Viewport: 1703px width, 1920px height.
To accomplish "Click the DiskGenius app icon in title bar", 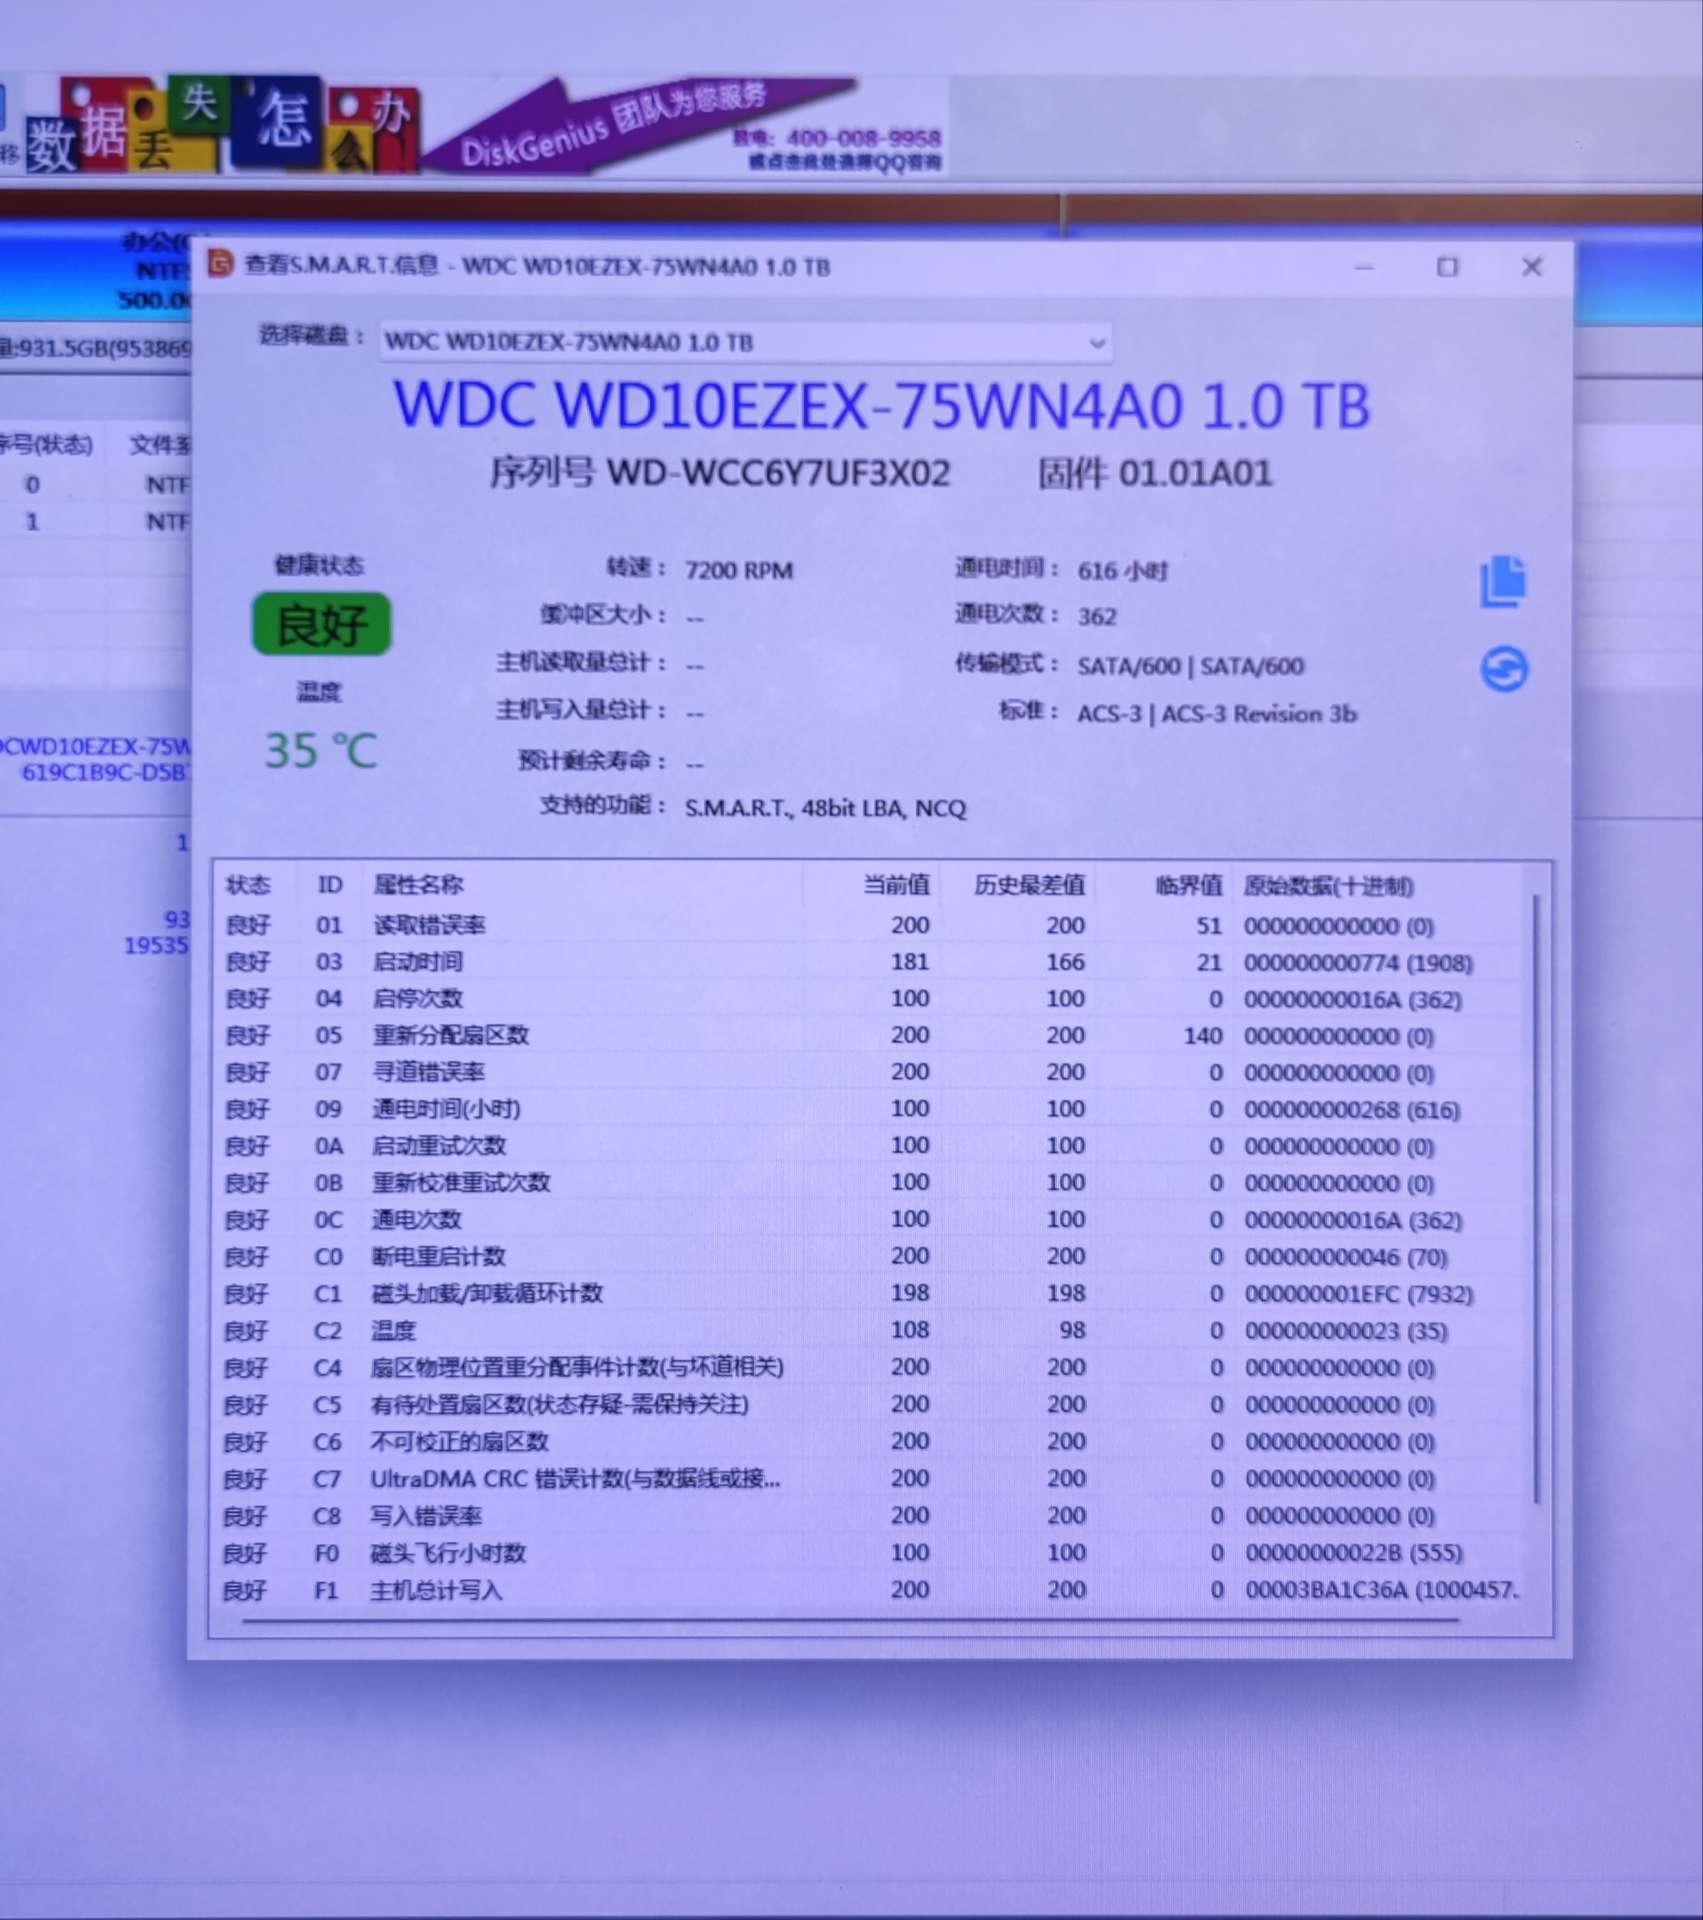I will pyautogui.click(x=220, y=264).
